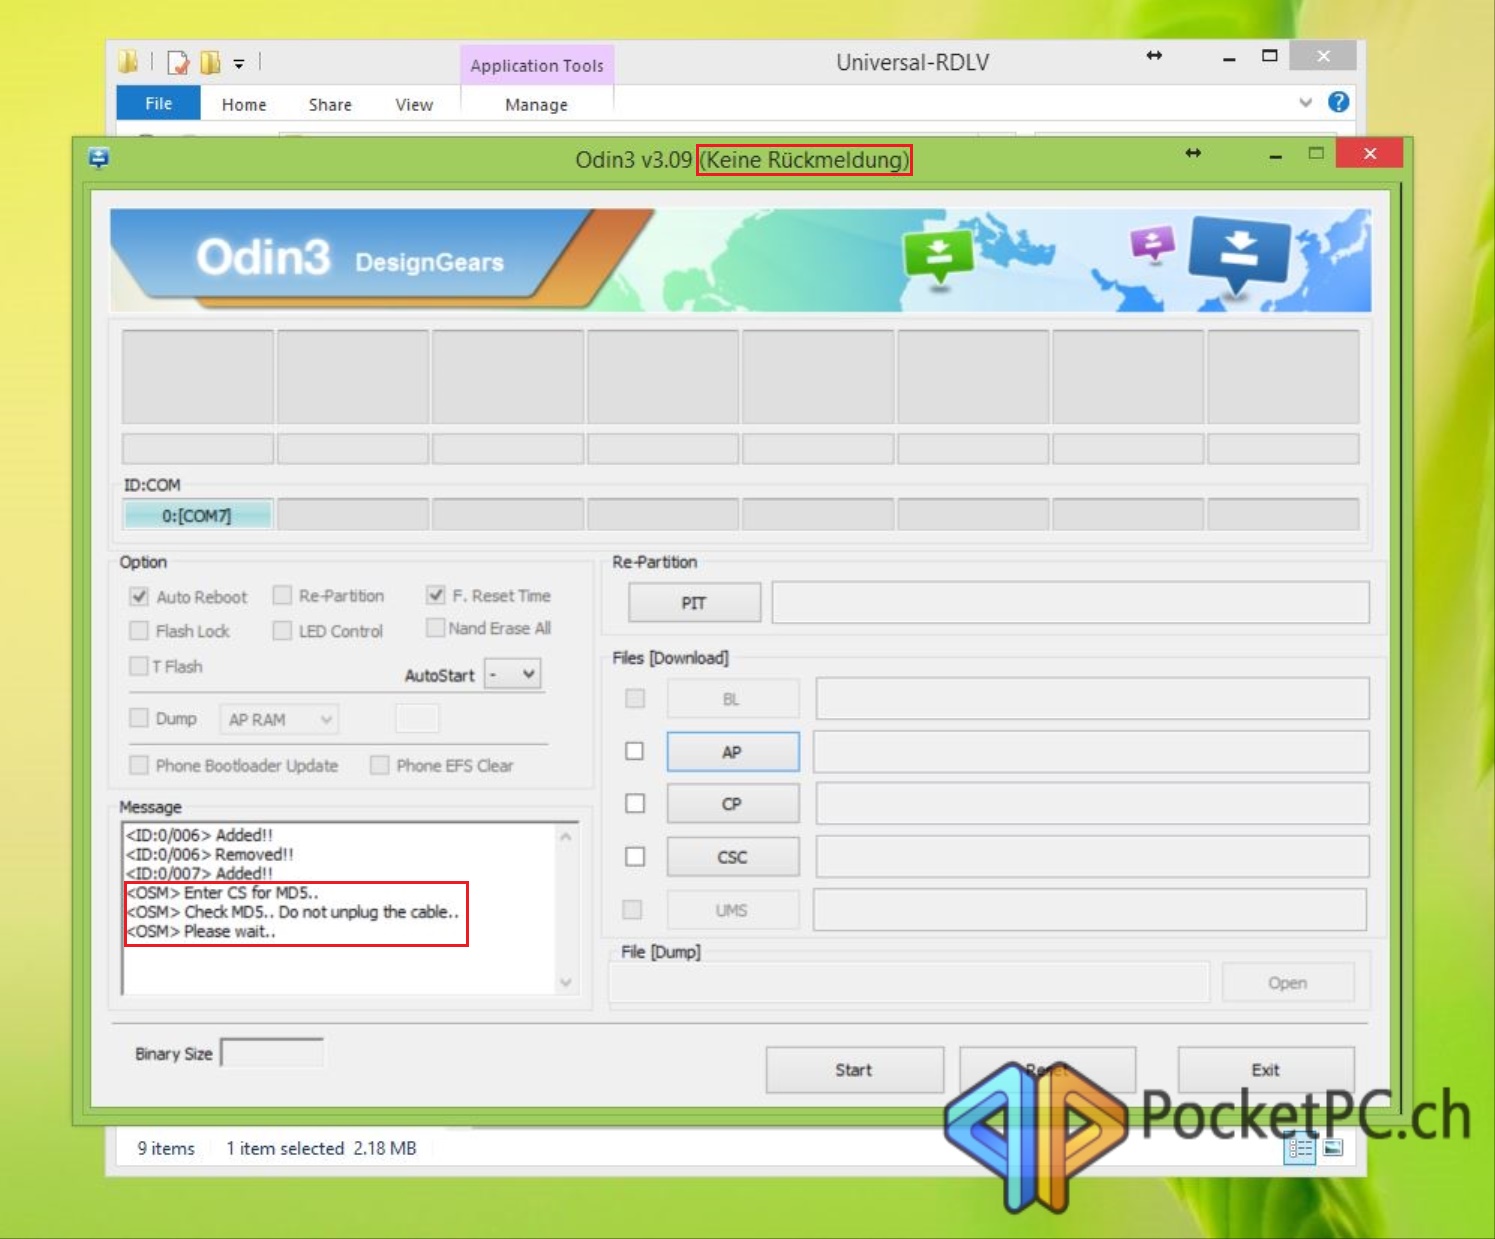The width and height of the screenshot is (1495, 1239).
Task: Open the Manage ribbon tab
Action: click(x=536, y=104)
